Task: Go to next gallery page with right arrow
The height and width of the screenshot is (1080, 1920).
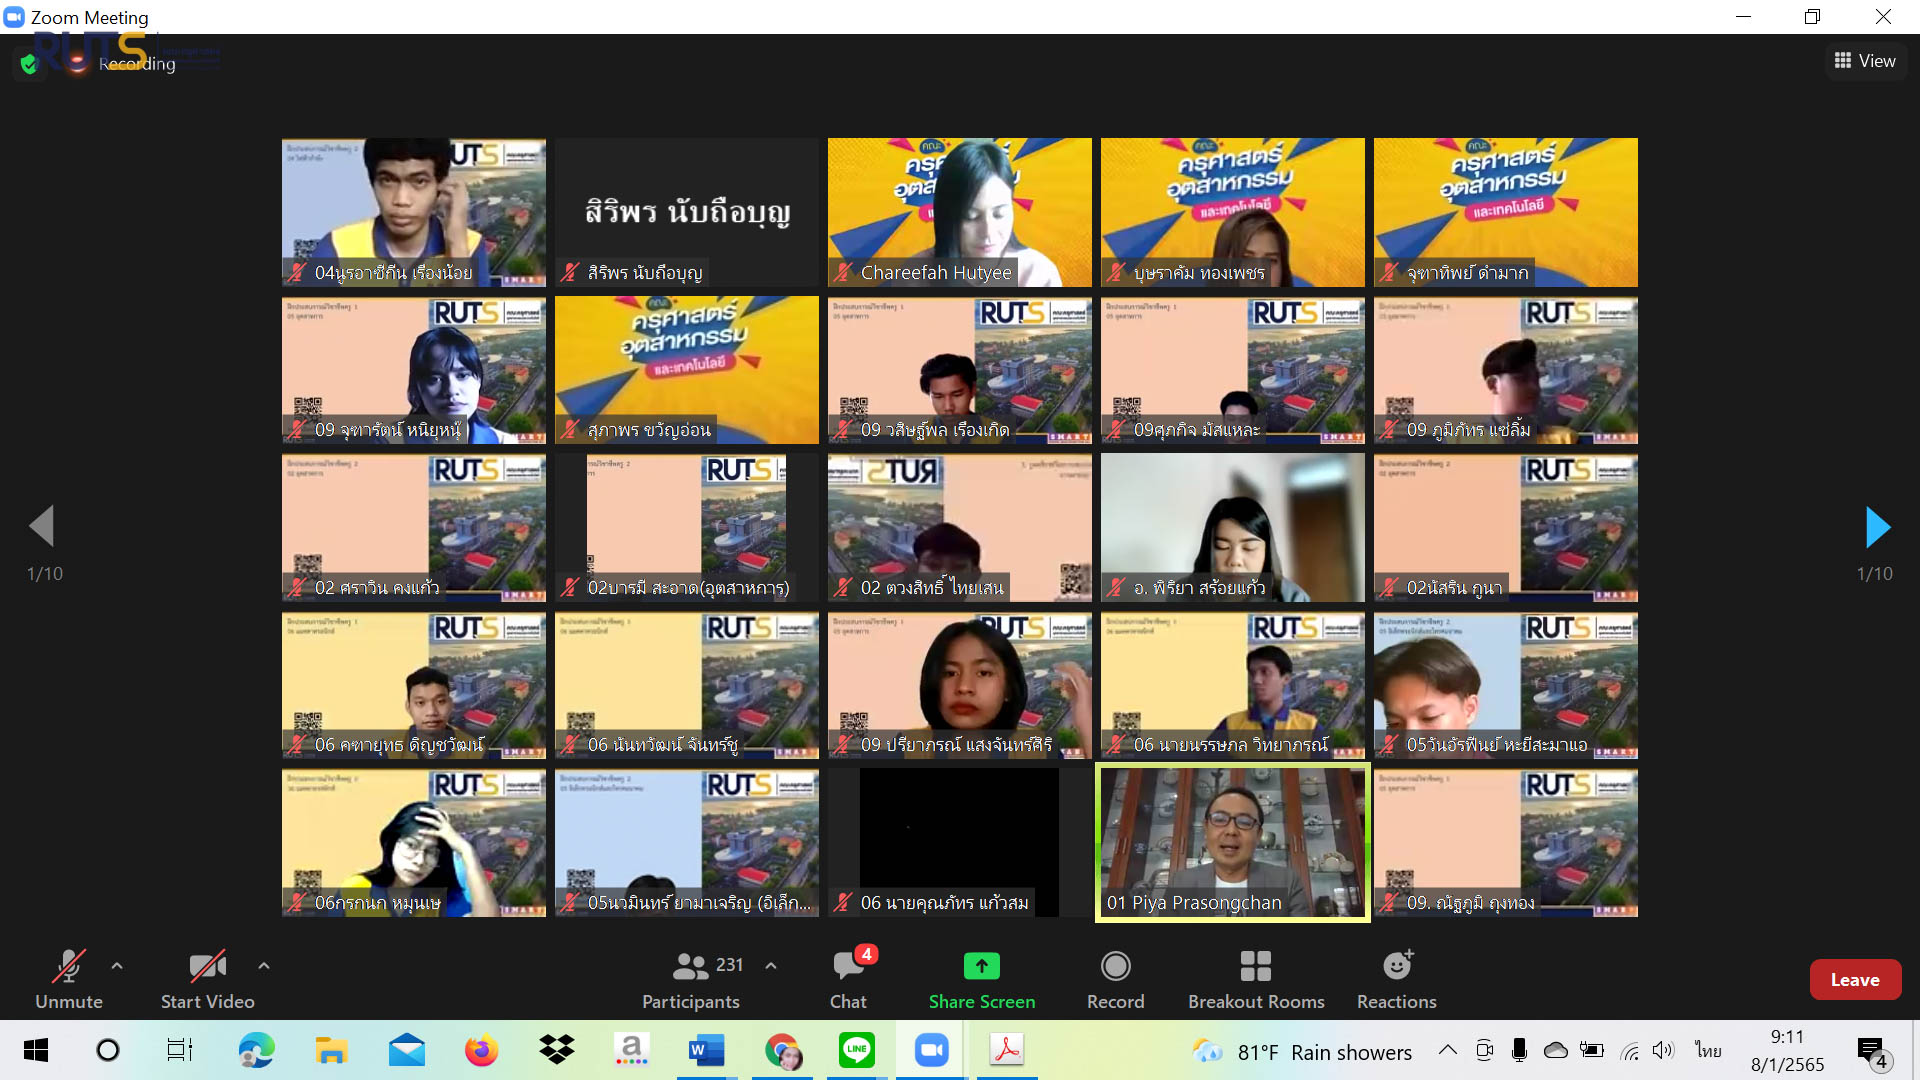Action: (x=1877, y=527)
